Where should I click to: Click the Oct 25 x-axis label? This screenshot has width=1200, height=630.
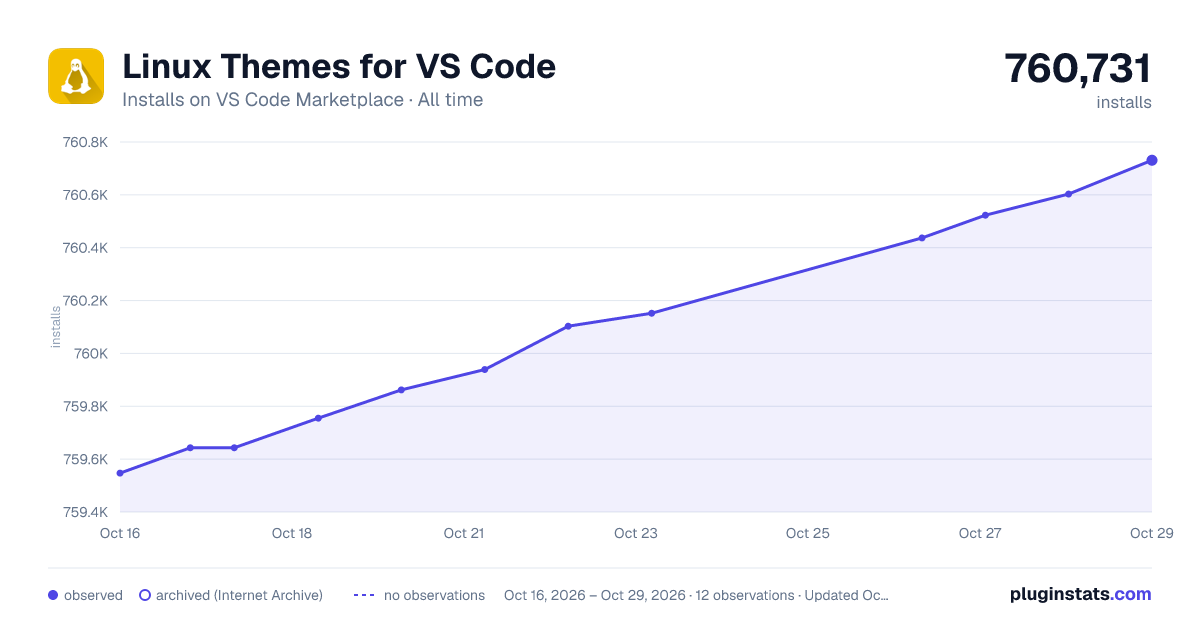coord(808,533)
